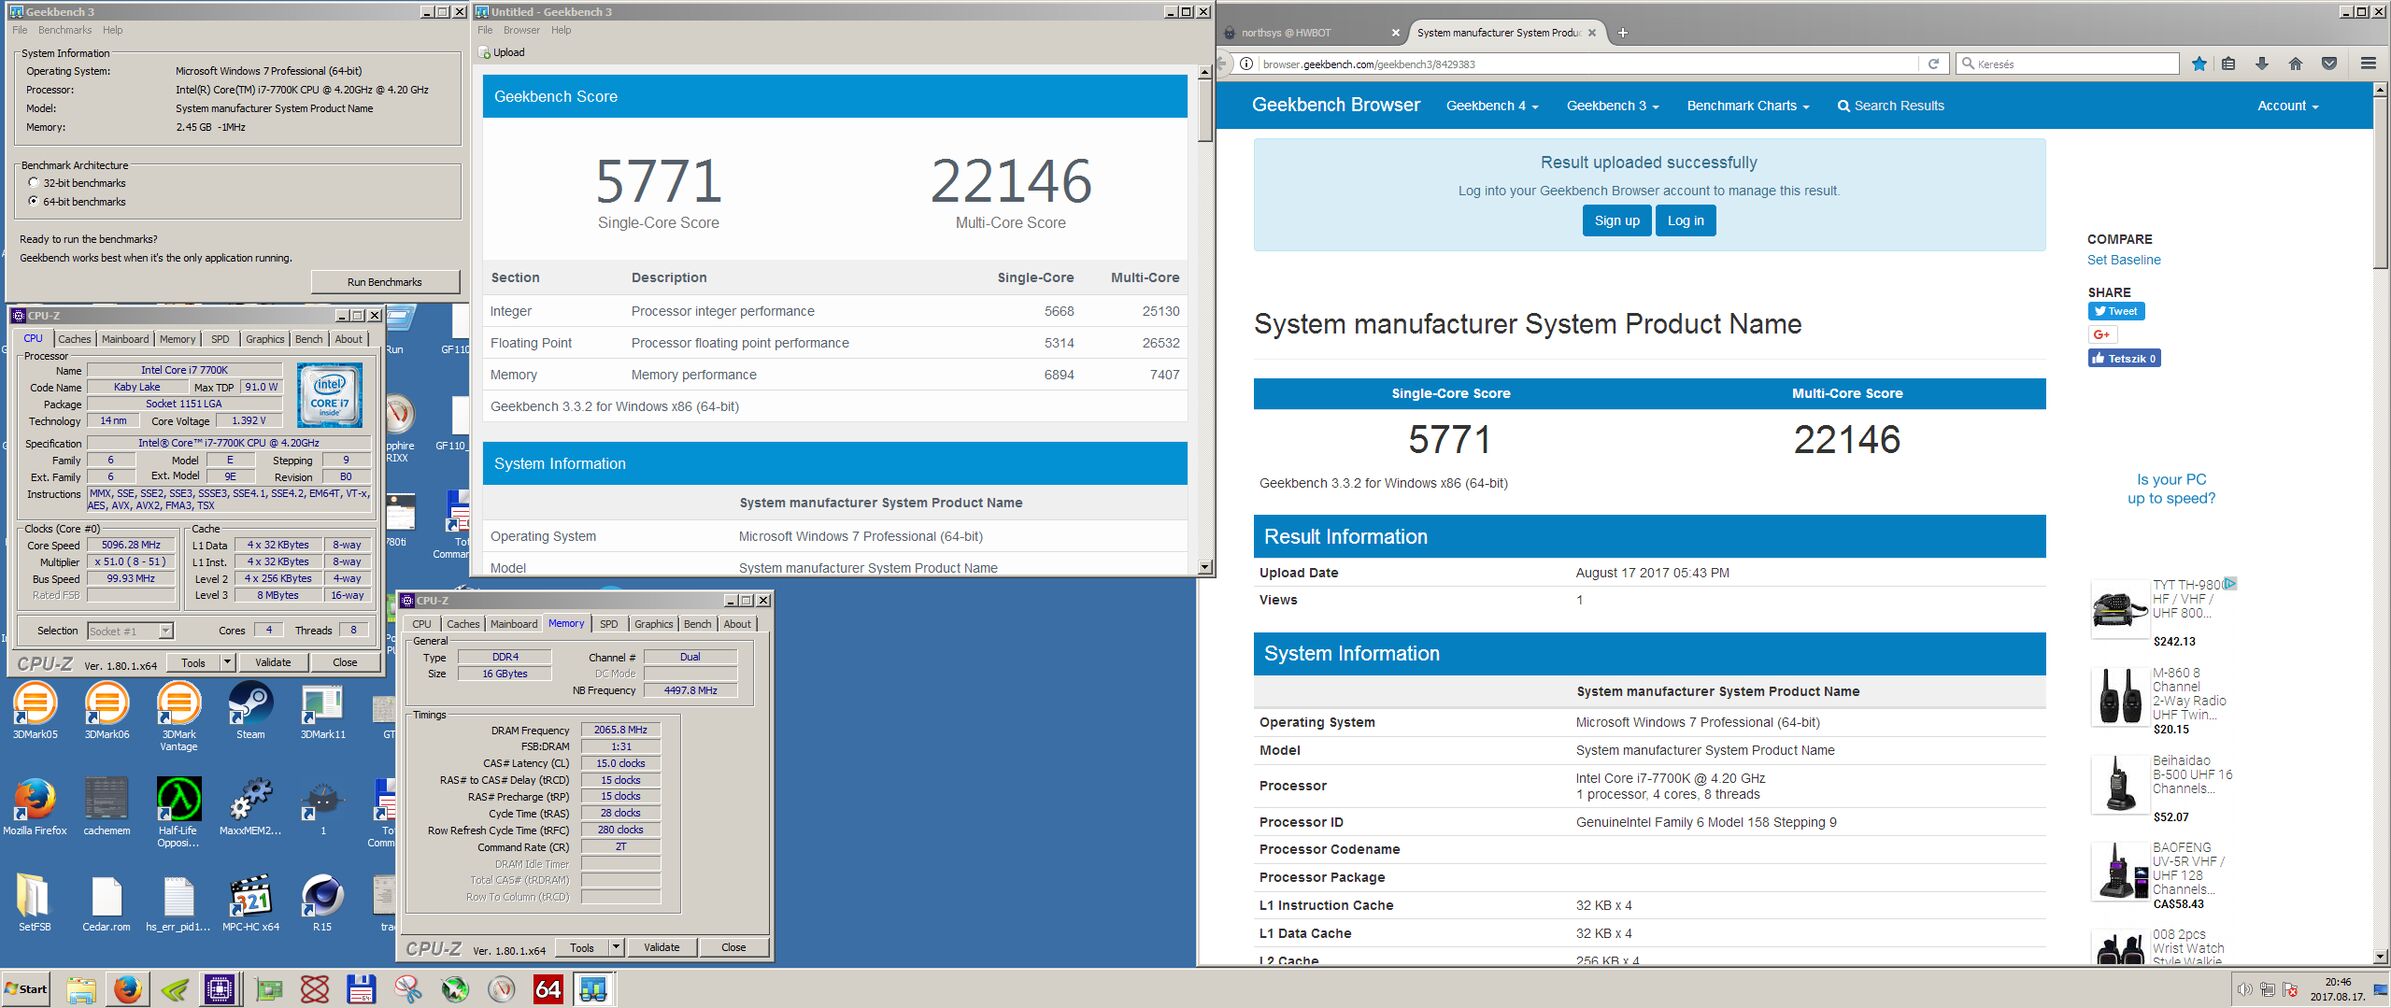Open Browser menu in Untitled Geekbench window
This screenshot has height=1008, width=2391.
(521, 30)
